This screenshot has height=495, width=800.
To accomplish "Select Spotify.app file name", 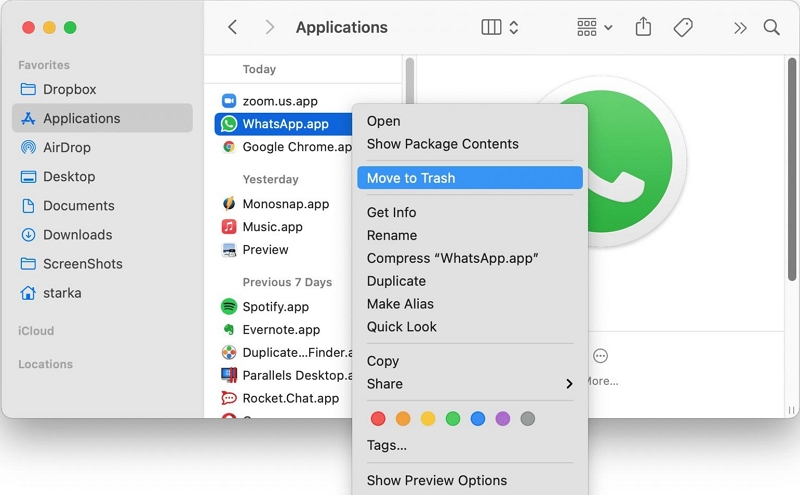I will [276, 307].
